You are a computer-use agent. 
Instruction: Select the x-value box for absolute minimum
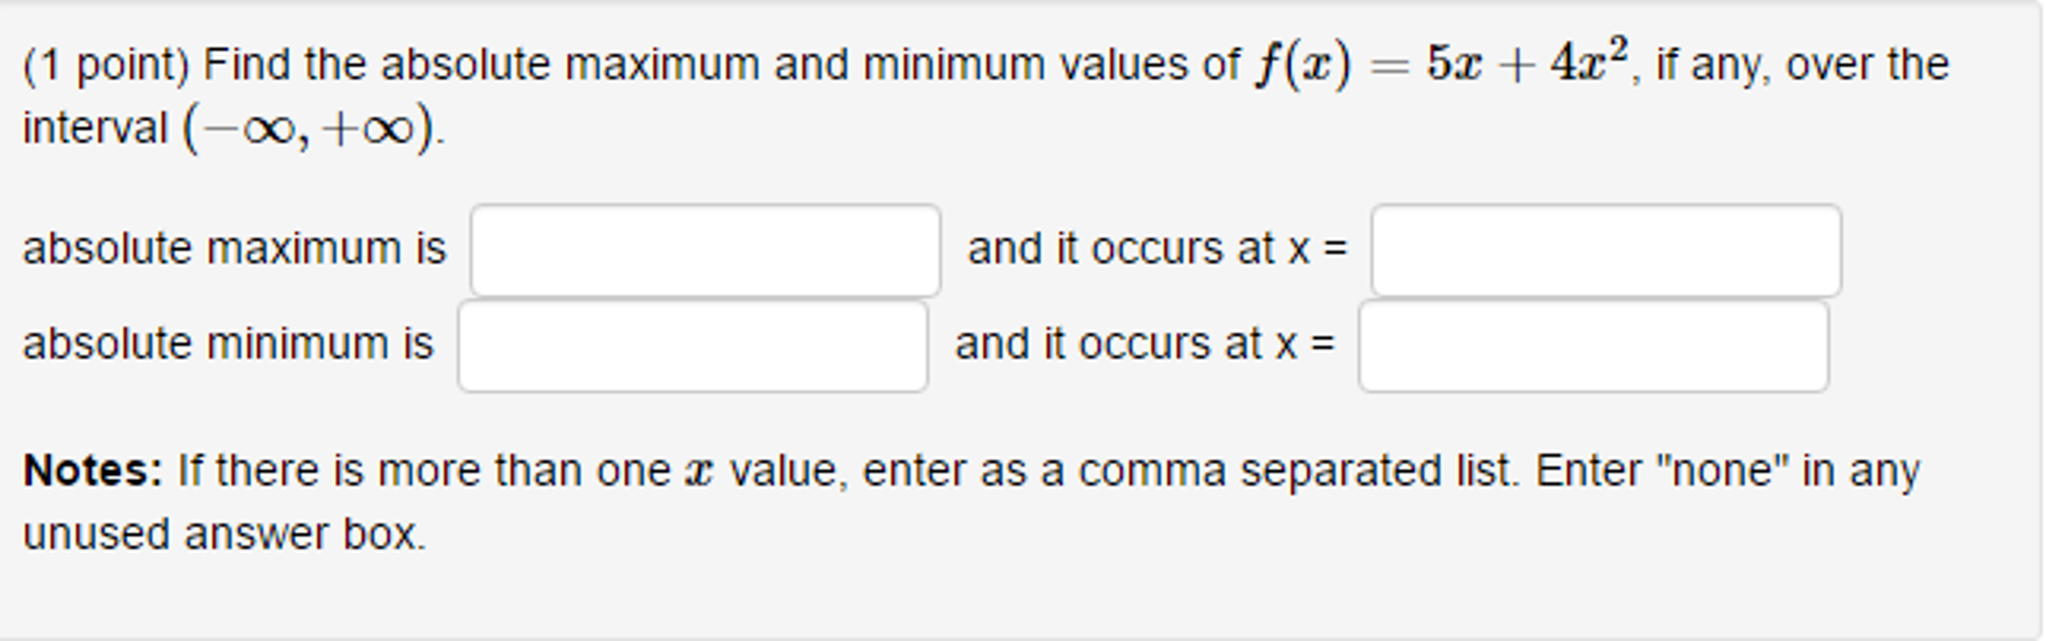coord(1594,343)
